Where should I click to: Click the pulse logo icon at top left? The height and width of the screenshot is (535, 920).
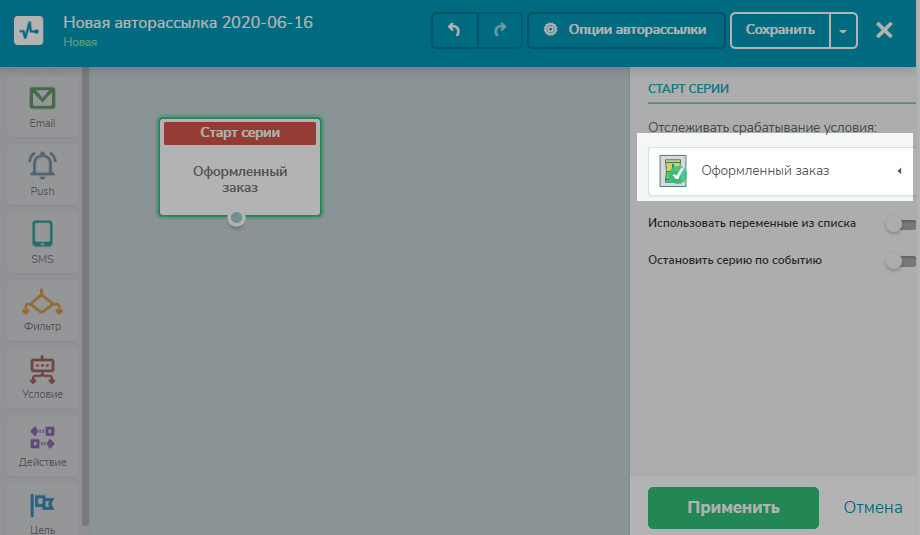[29, 30]
